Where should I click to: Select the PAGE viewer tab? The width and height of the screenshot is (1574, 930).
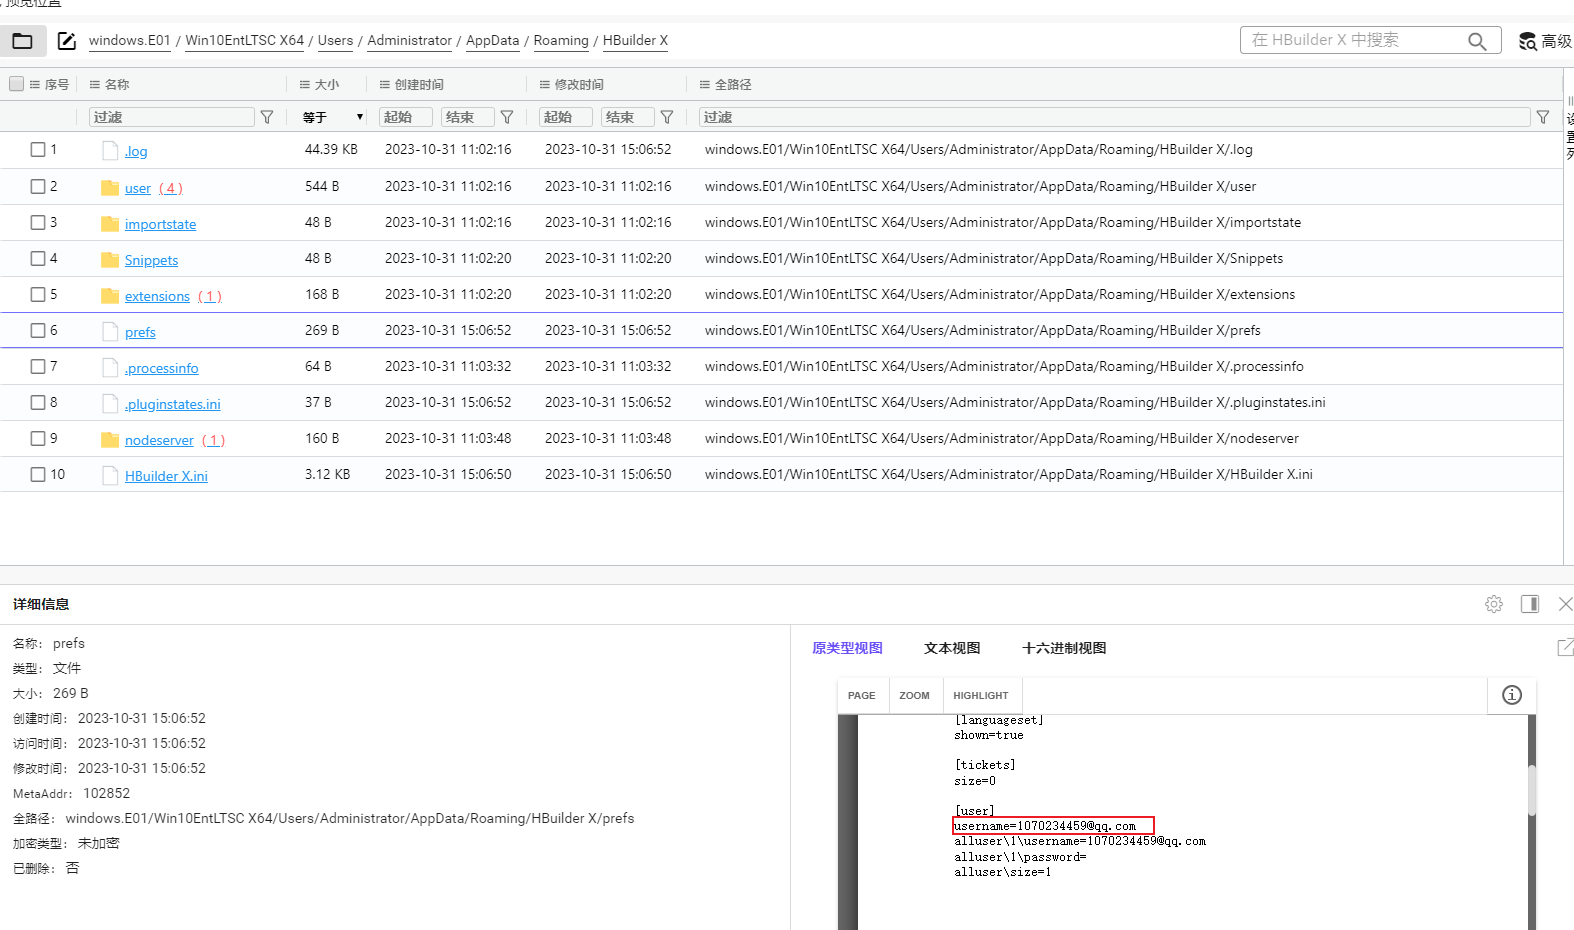point(861,696)
